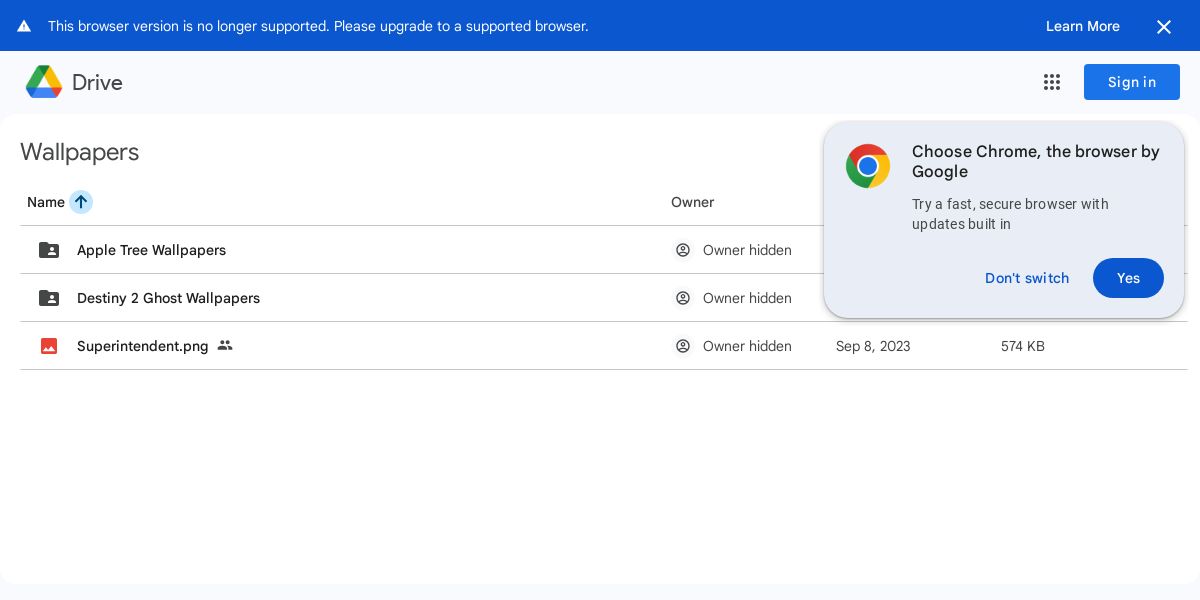Click the Destiny 2 Ghost folder icon

[49, 298]
